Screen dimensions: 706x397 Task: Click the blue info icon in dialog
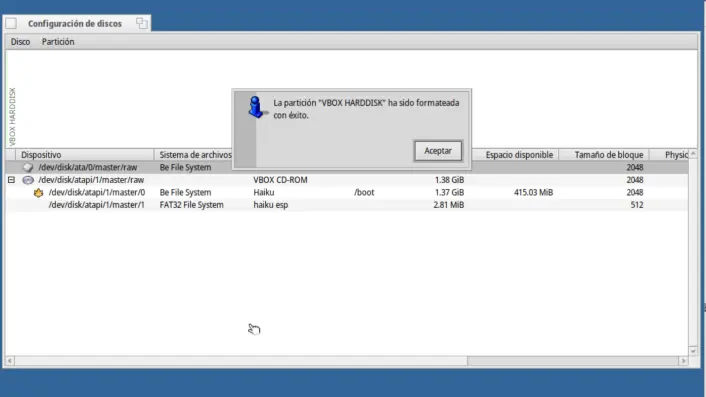pyautogui.click(x=256, y=107)
